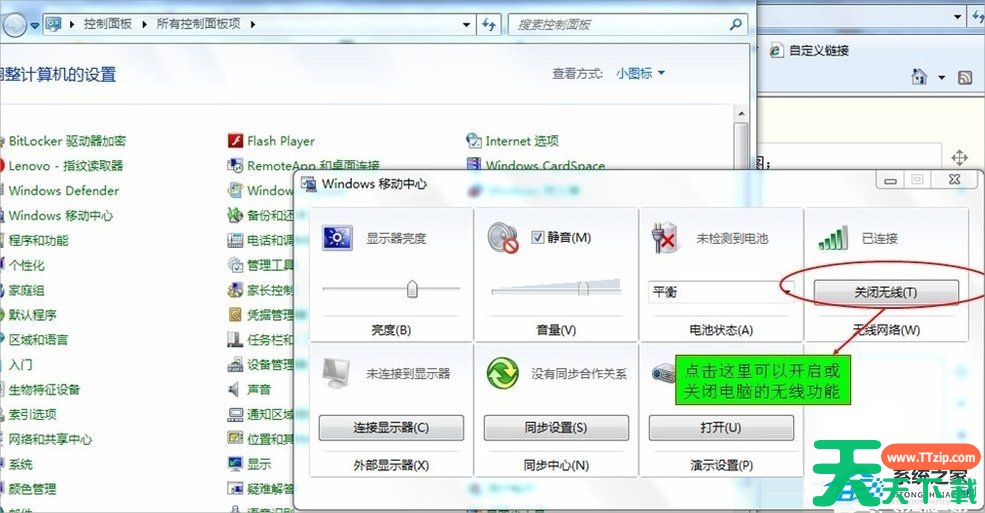Expand the 小图标 view mode dropdown
The width and height of the screenshot is (985, 513).
point(661,73)
